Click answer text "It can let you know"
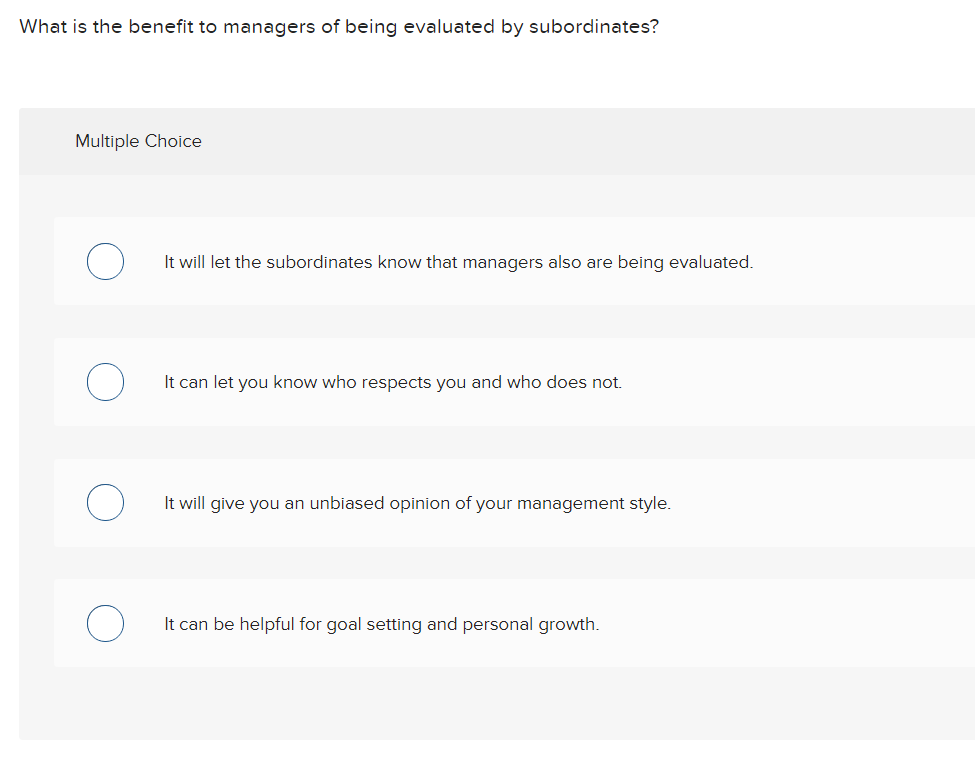975x776 pixels. coord(230,382)
